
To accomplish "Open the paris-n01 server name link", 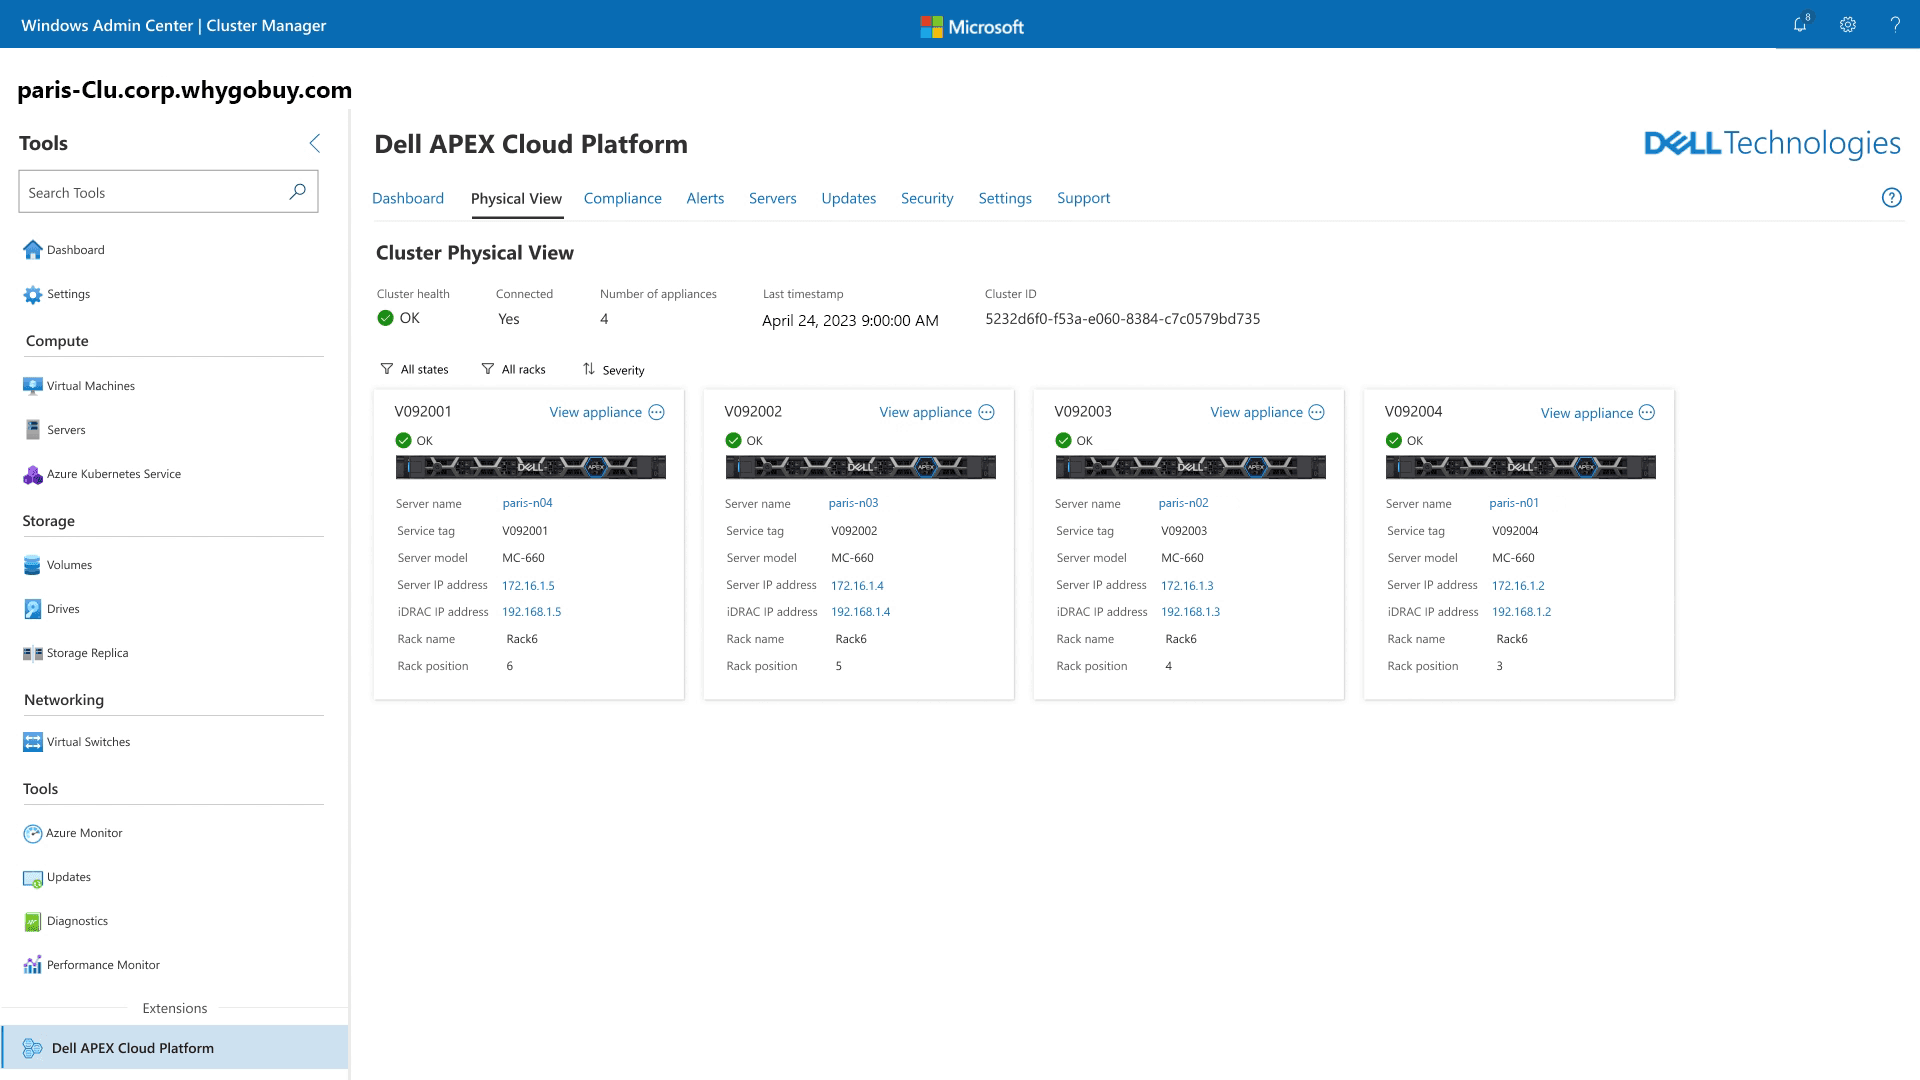I will (x=1513, y=503).
